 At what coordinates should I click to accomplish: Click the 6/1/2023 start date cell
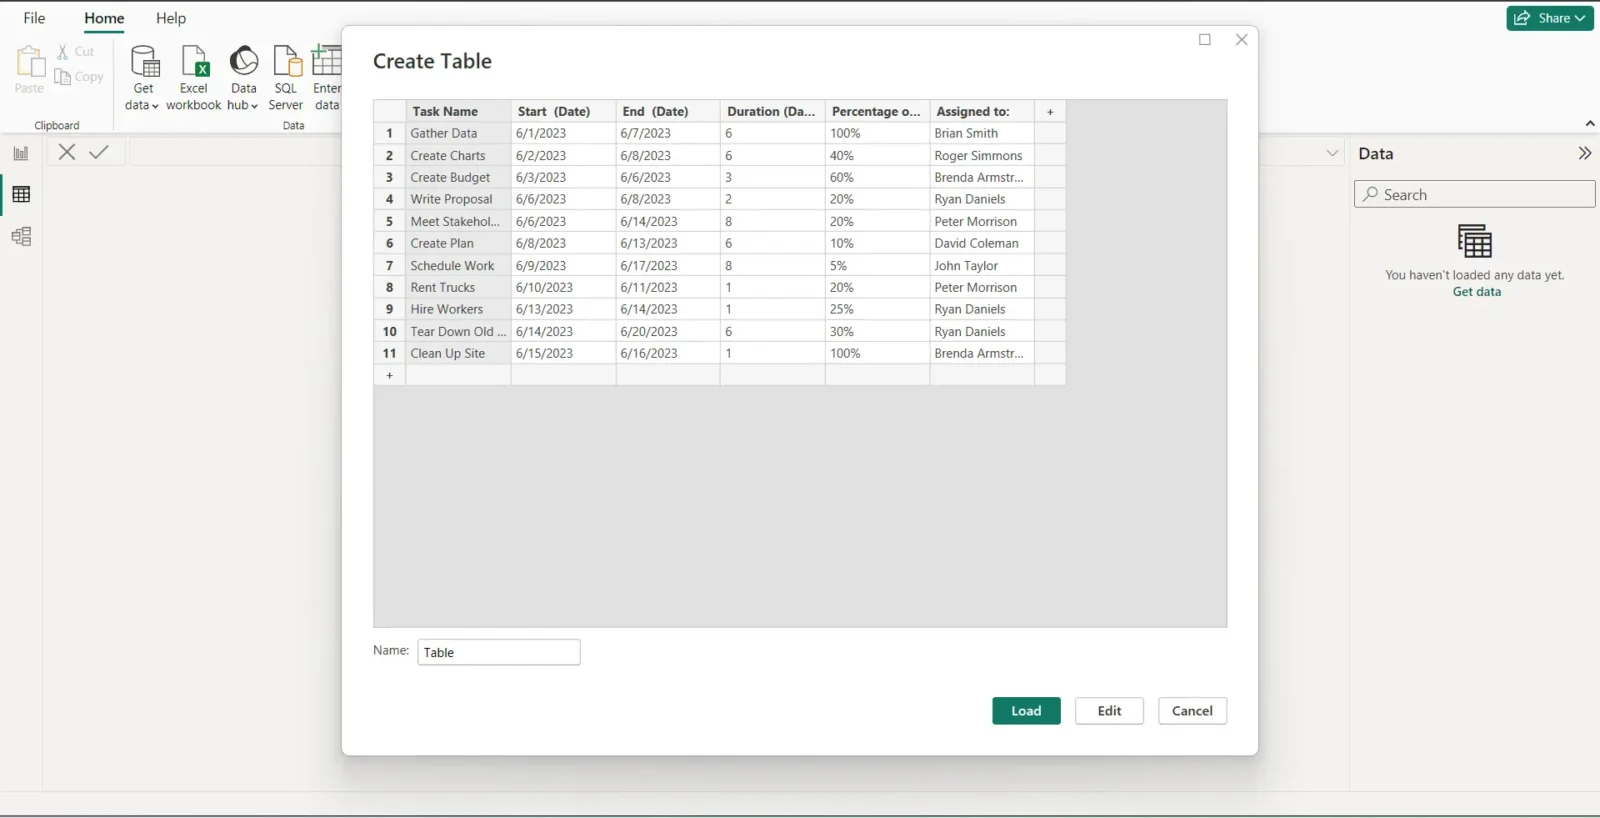coord(563,133)
